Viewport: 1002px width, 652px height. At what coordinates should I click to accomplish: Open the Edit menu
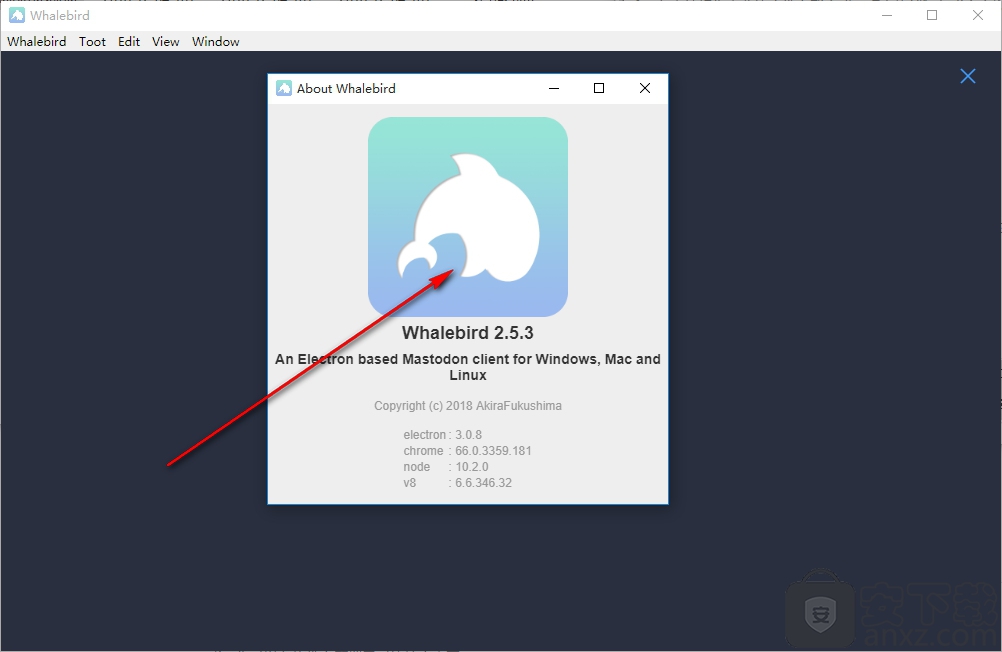tap(128, 42)
